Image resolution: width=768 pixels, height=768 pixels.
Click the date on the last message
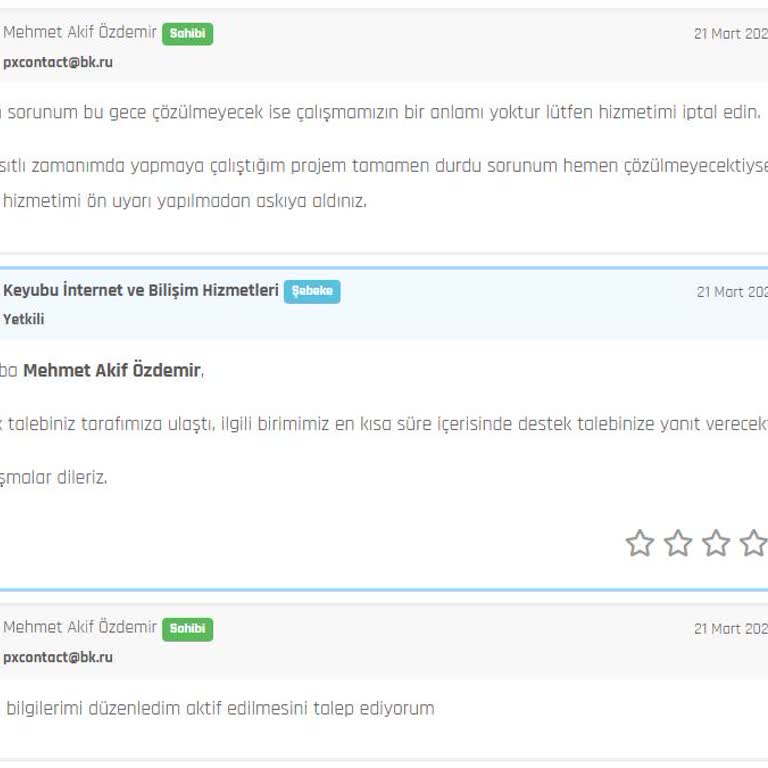730,629
